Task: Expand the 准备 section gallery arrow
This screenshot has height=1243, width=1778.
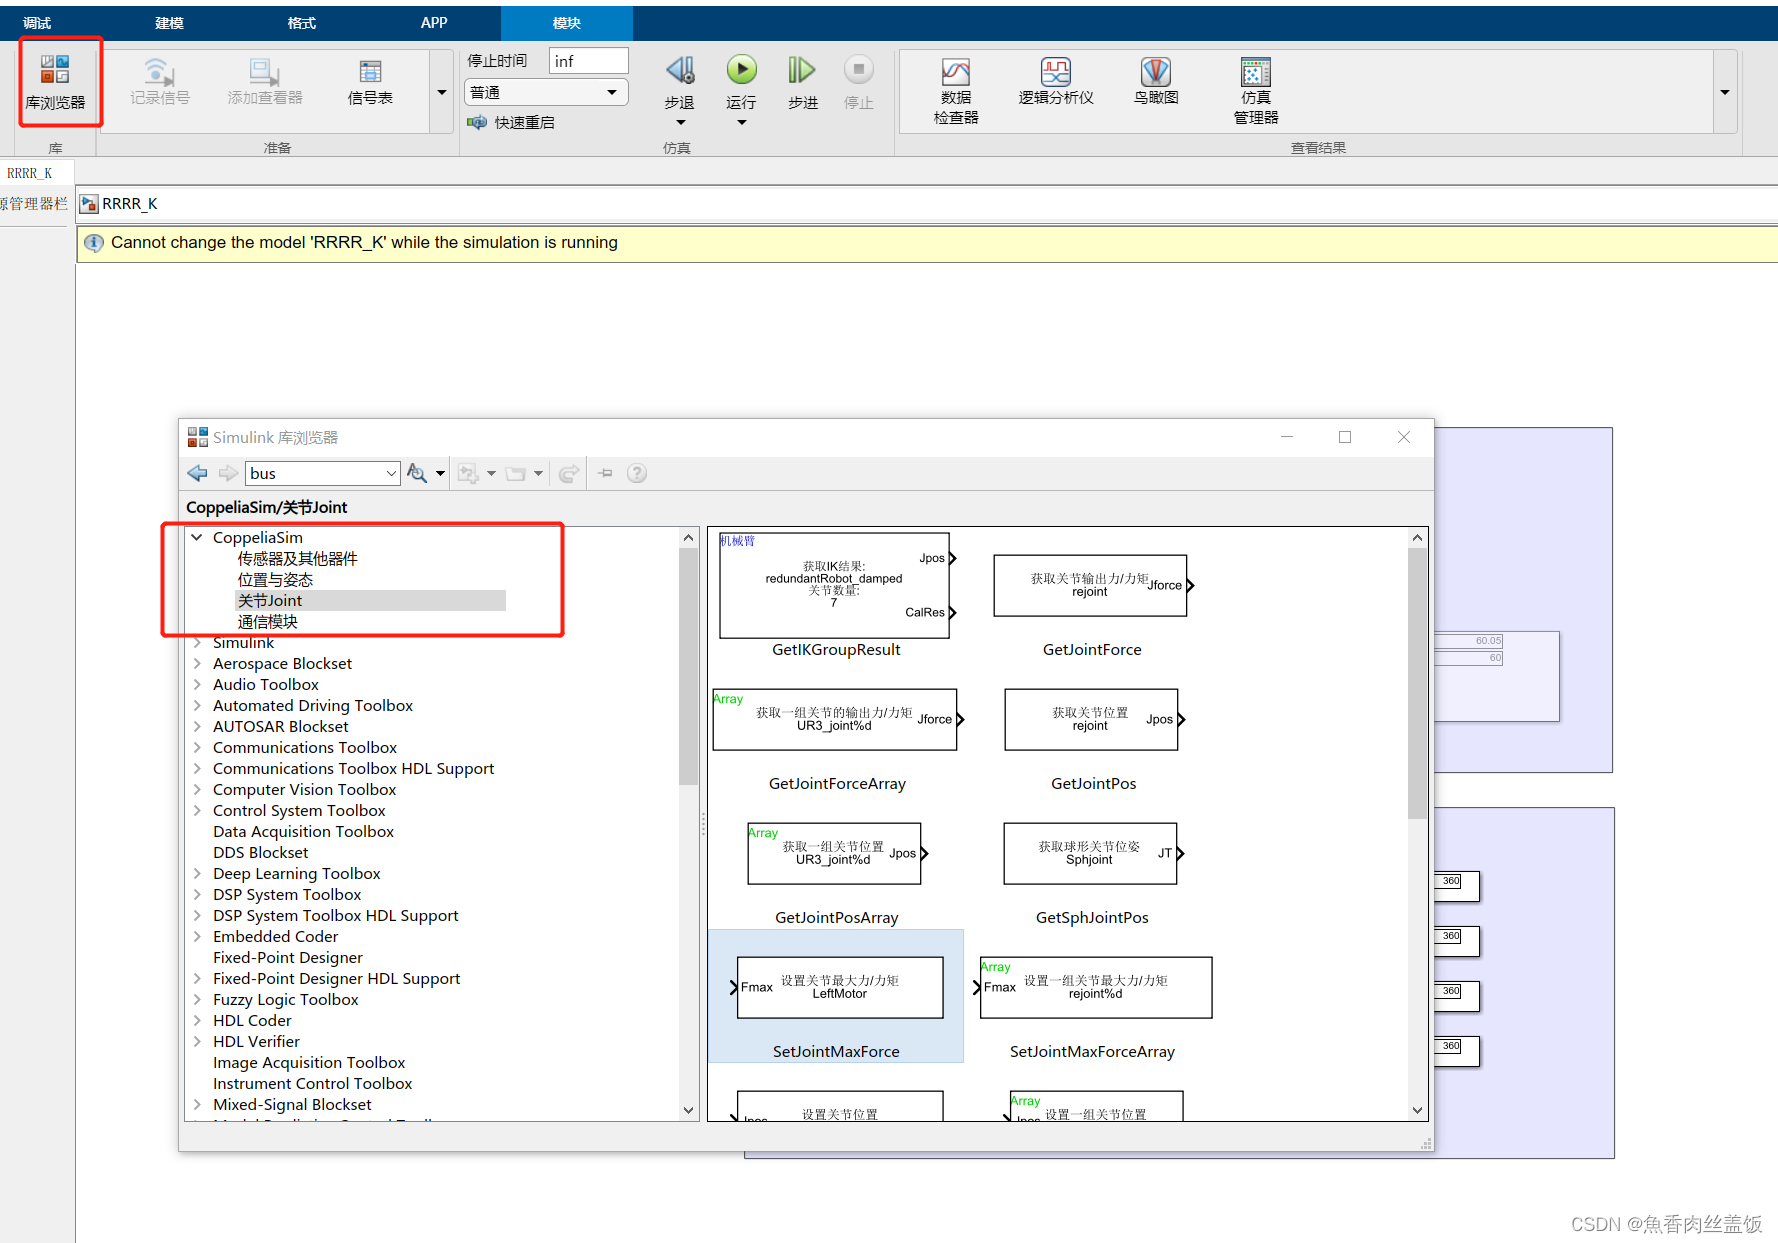Action: (442, 92)
